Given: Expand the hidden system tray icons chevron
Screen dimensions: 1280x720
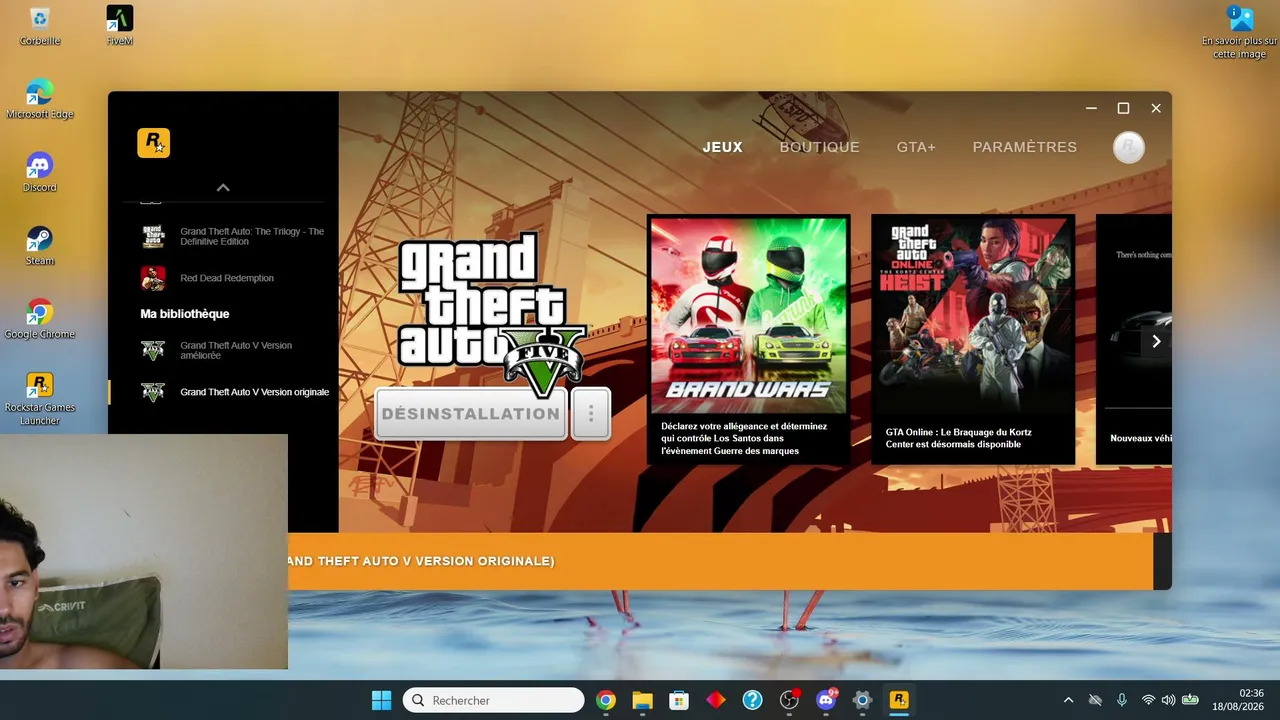Looking at the screenshot, I should click(1068, 700).
